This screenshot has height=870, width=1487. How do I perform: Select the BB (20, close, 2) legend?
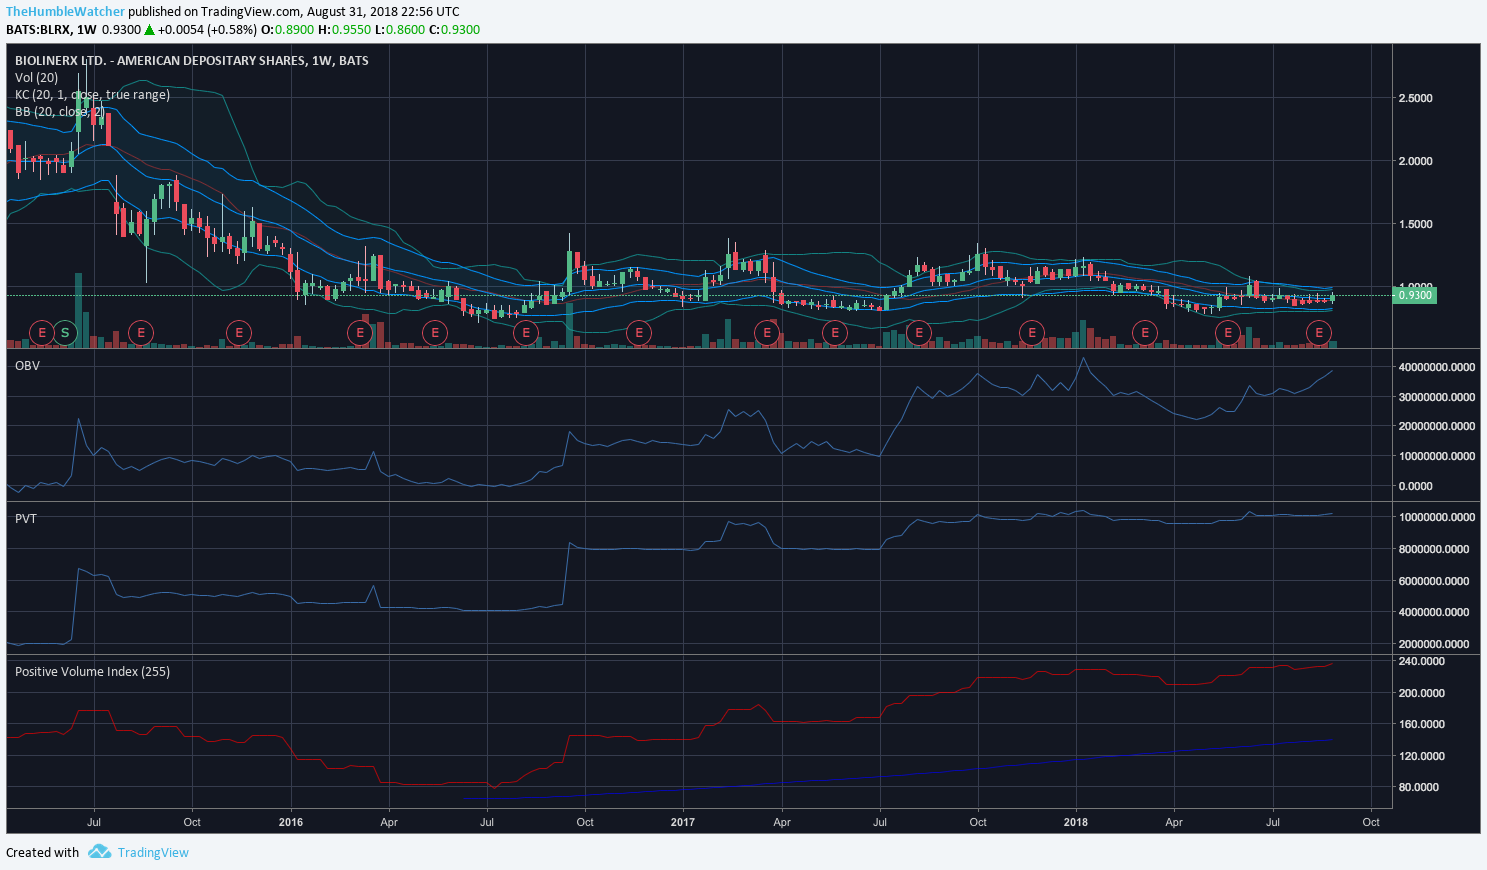coord(60,112)
